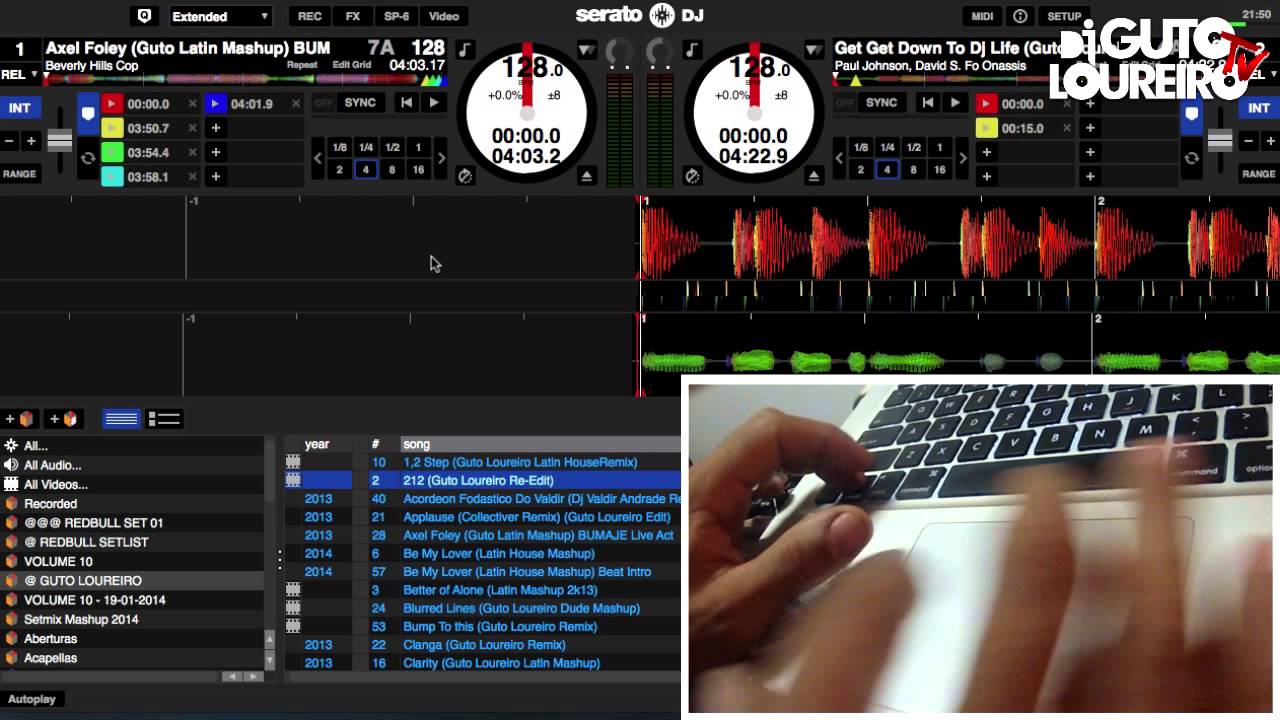This screenshot has height=720, width=1280.
Task: Jump to track start on right deck
Action: click(x=928, y=103)
